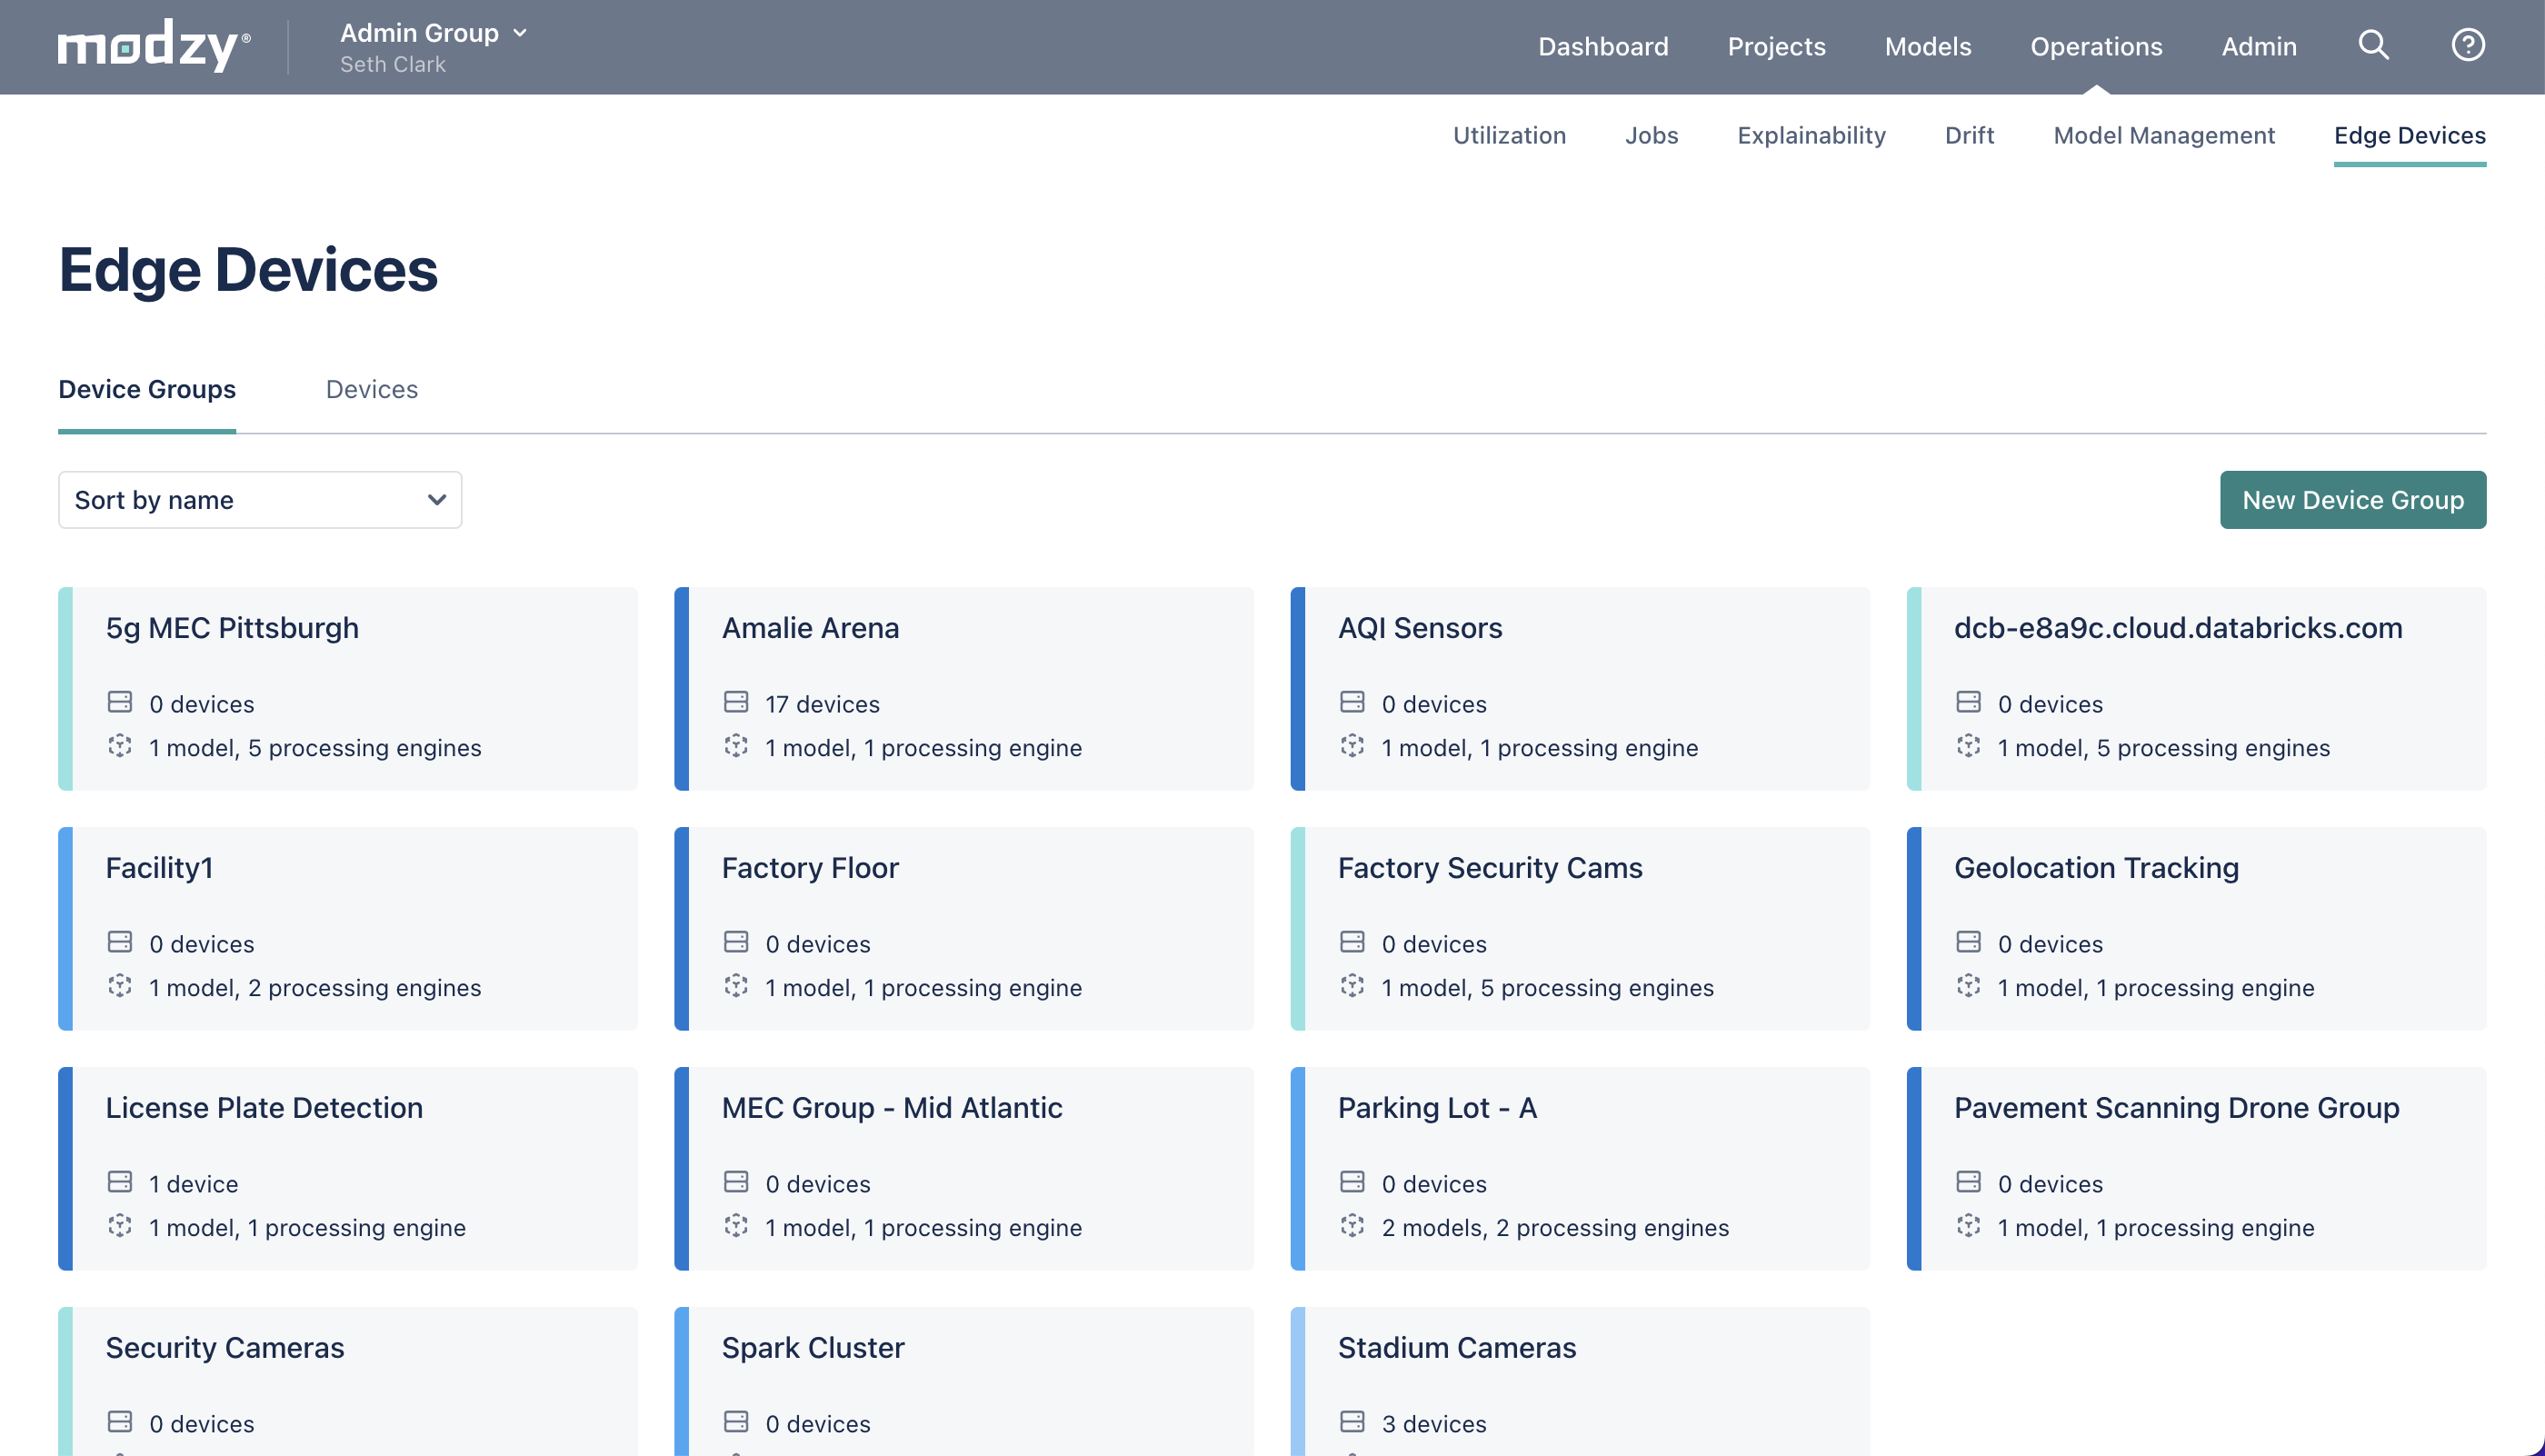Click devices icon on Stadium Cameras card
Image resolution: width=2545 pixels, height=1456 pixels.
click(x=1352, y=1422)
